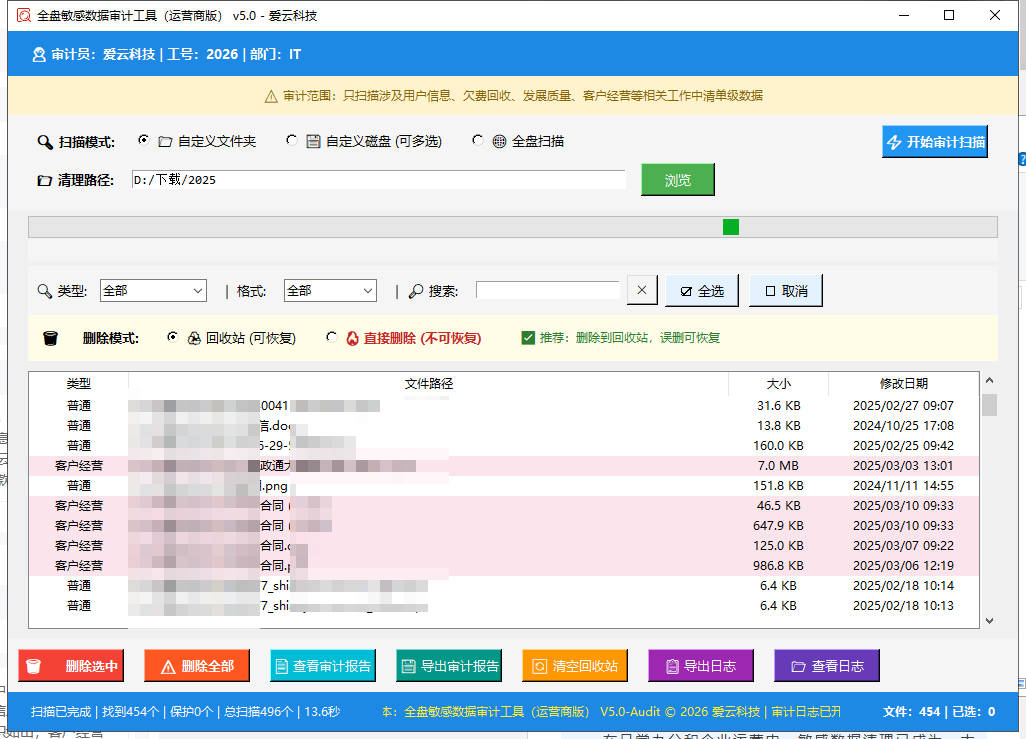Select 直接删除 (不可恢复) radio button

pos(332,337)
